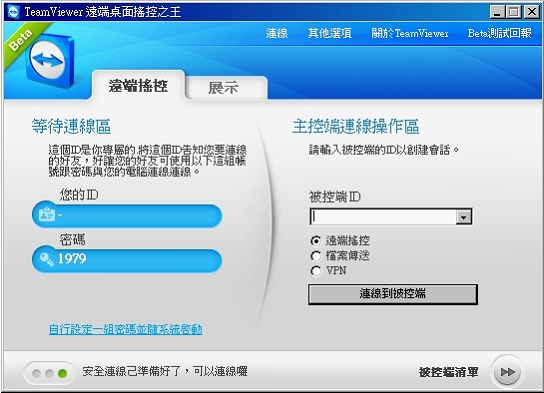Image resolution: width=544 pixels, height=393 pixels.
Task: Click the 等待連線區 heading
Action: click(71, 126)
